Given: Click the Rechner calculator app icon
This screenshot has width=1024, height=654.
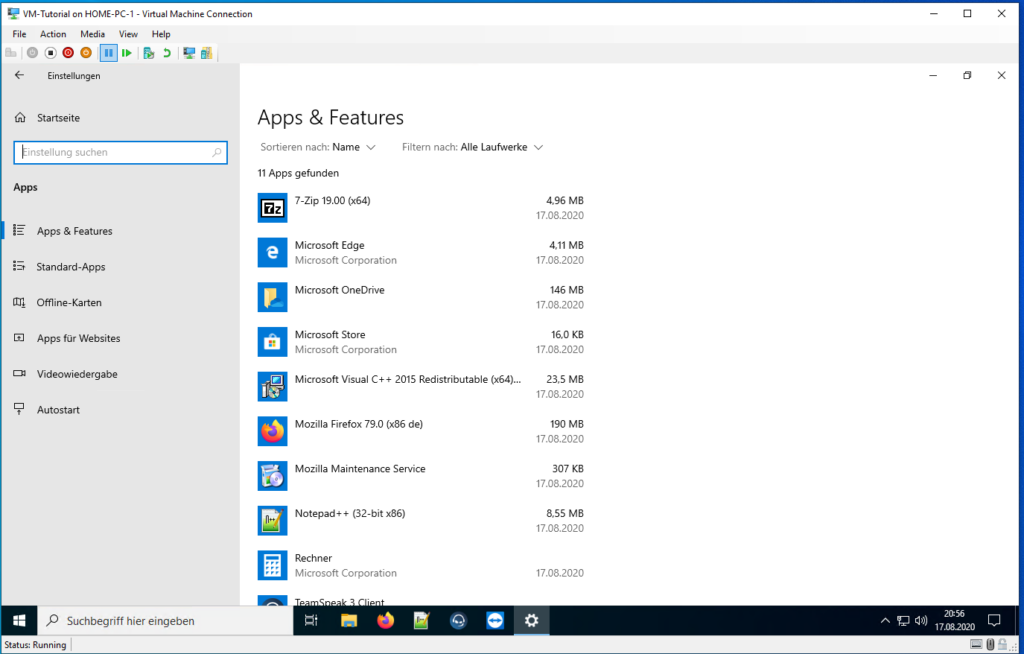Looking at the screenshot, I should tap(272, 565).
